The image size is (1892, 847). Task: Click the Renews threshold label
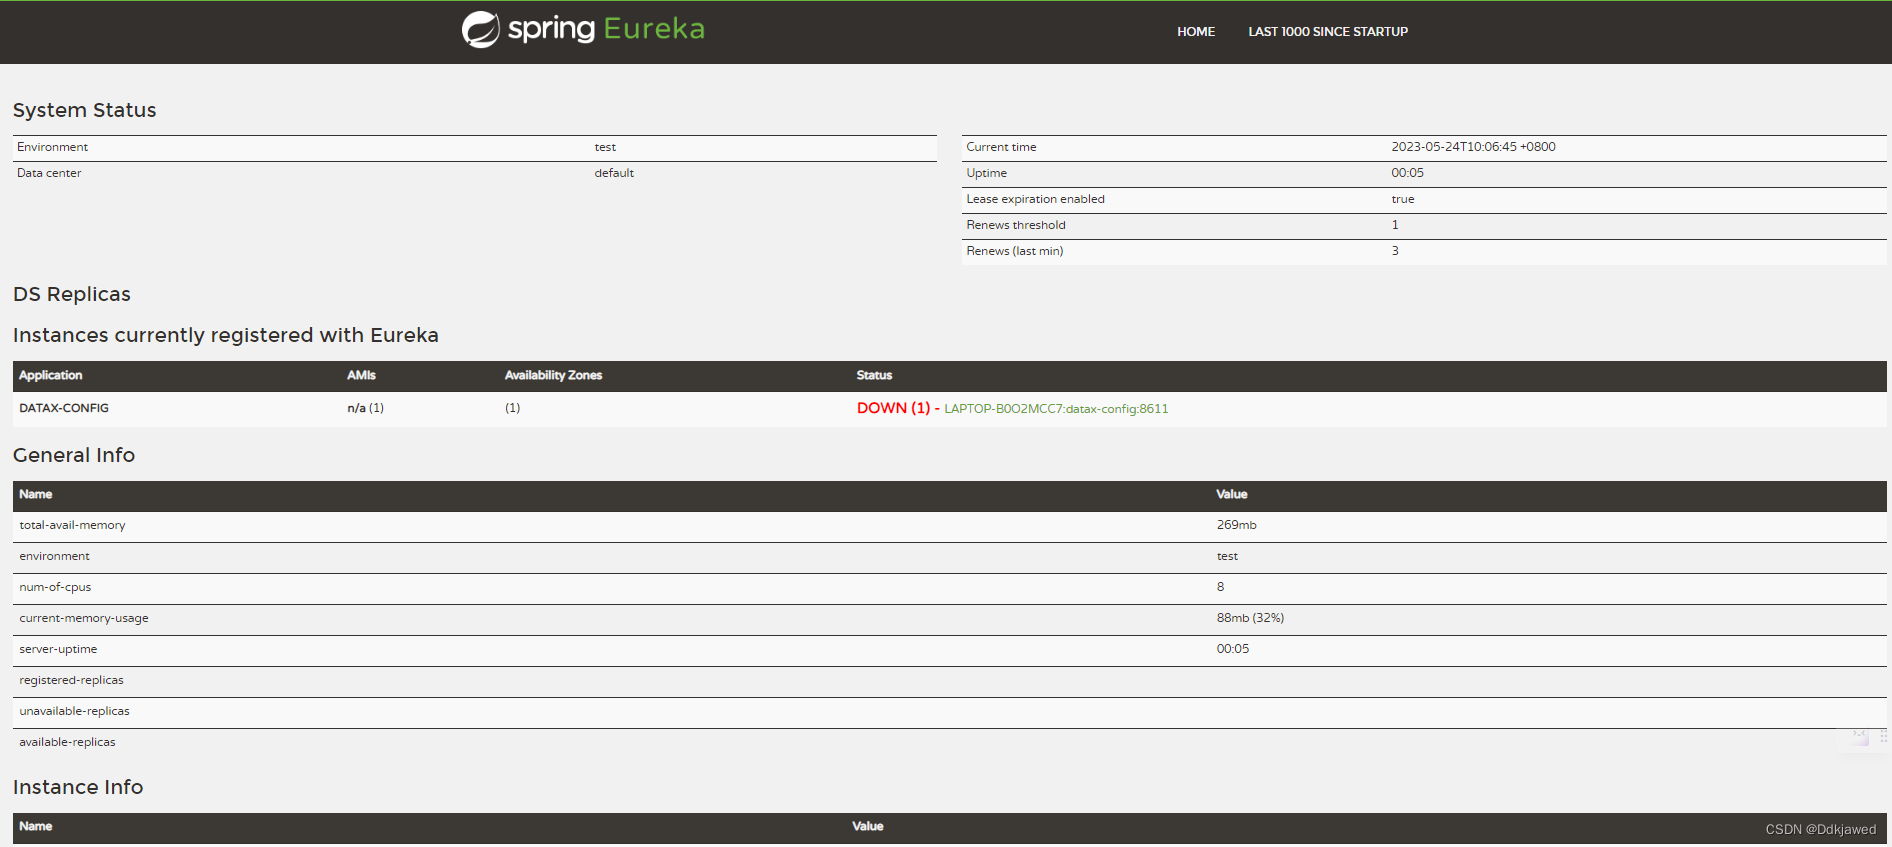(x=1016, y=225)
